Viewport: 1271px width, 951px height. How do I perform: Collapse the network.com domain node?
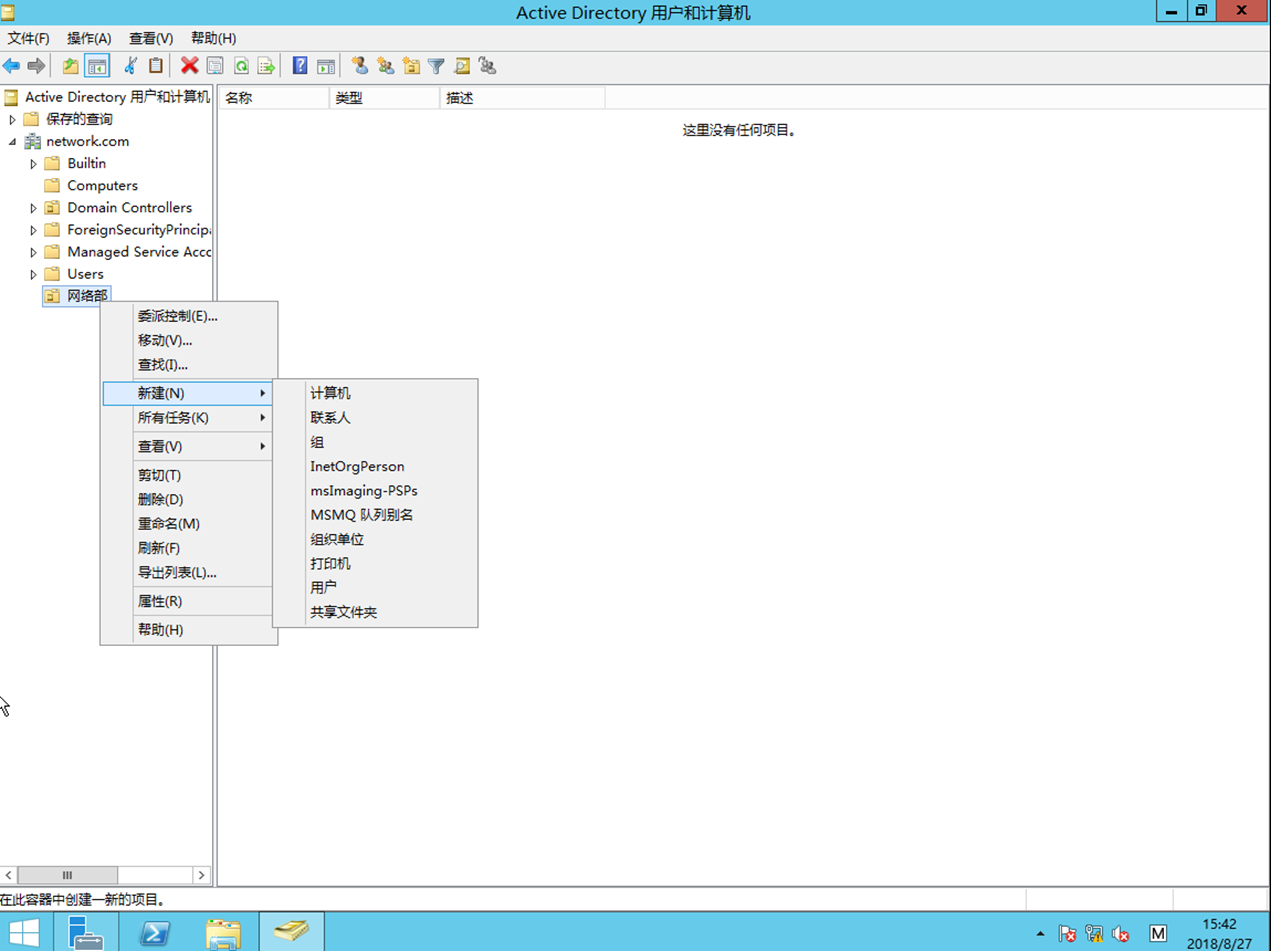point(12,142)
